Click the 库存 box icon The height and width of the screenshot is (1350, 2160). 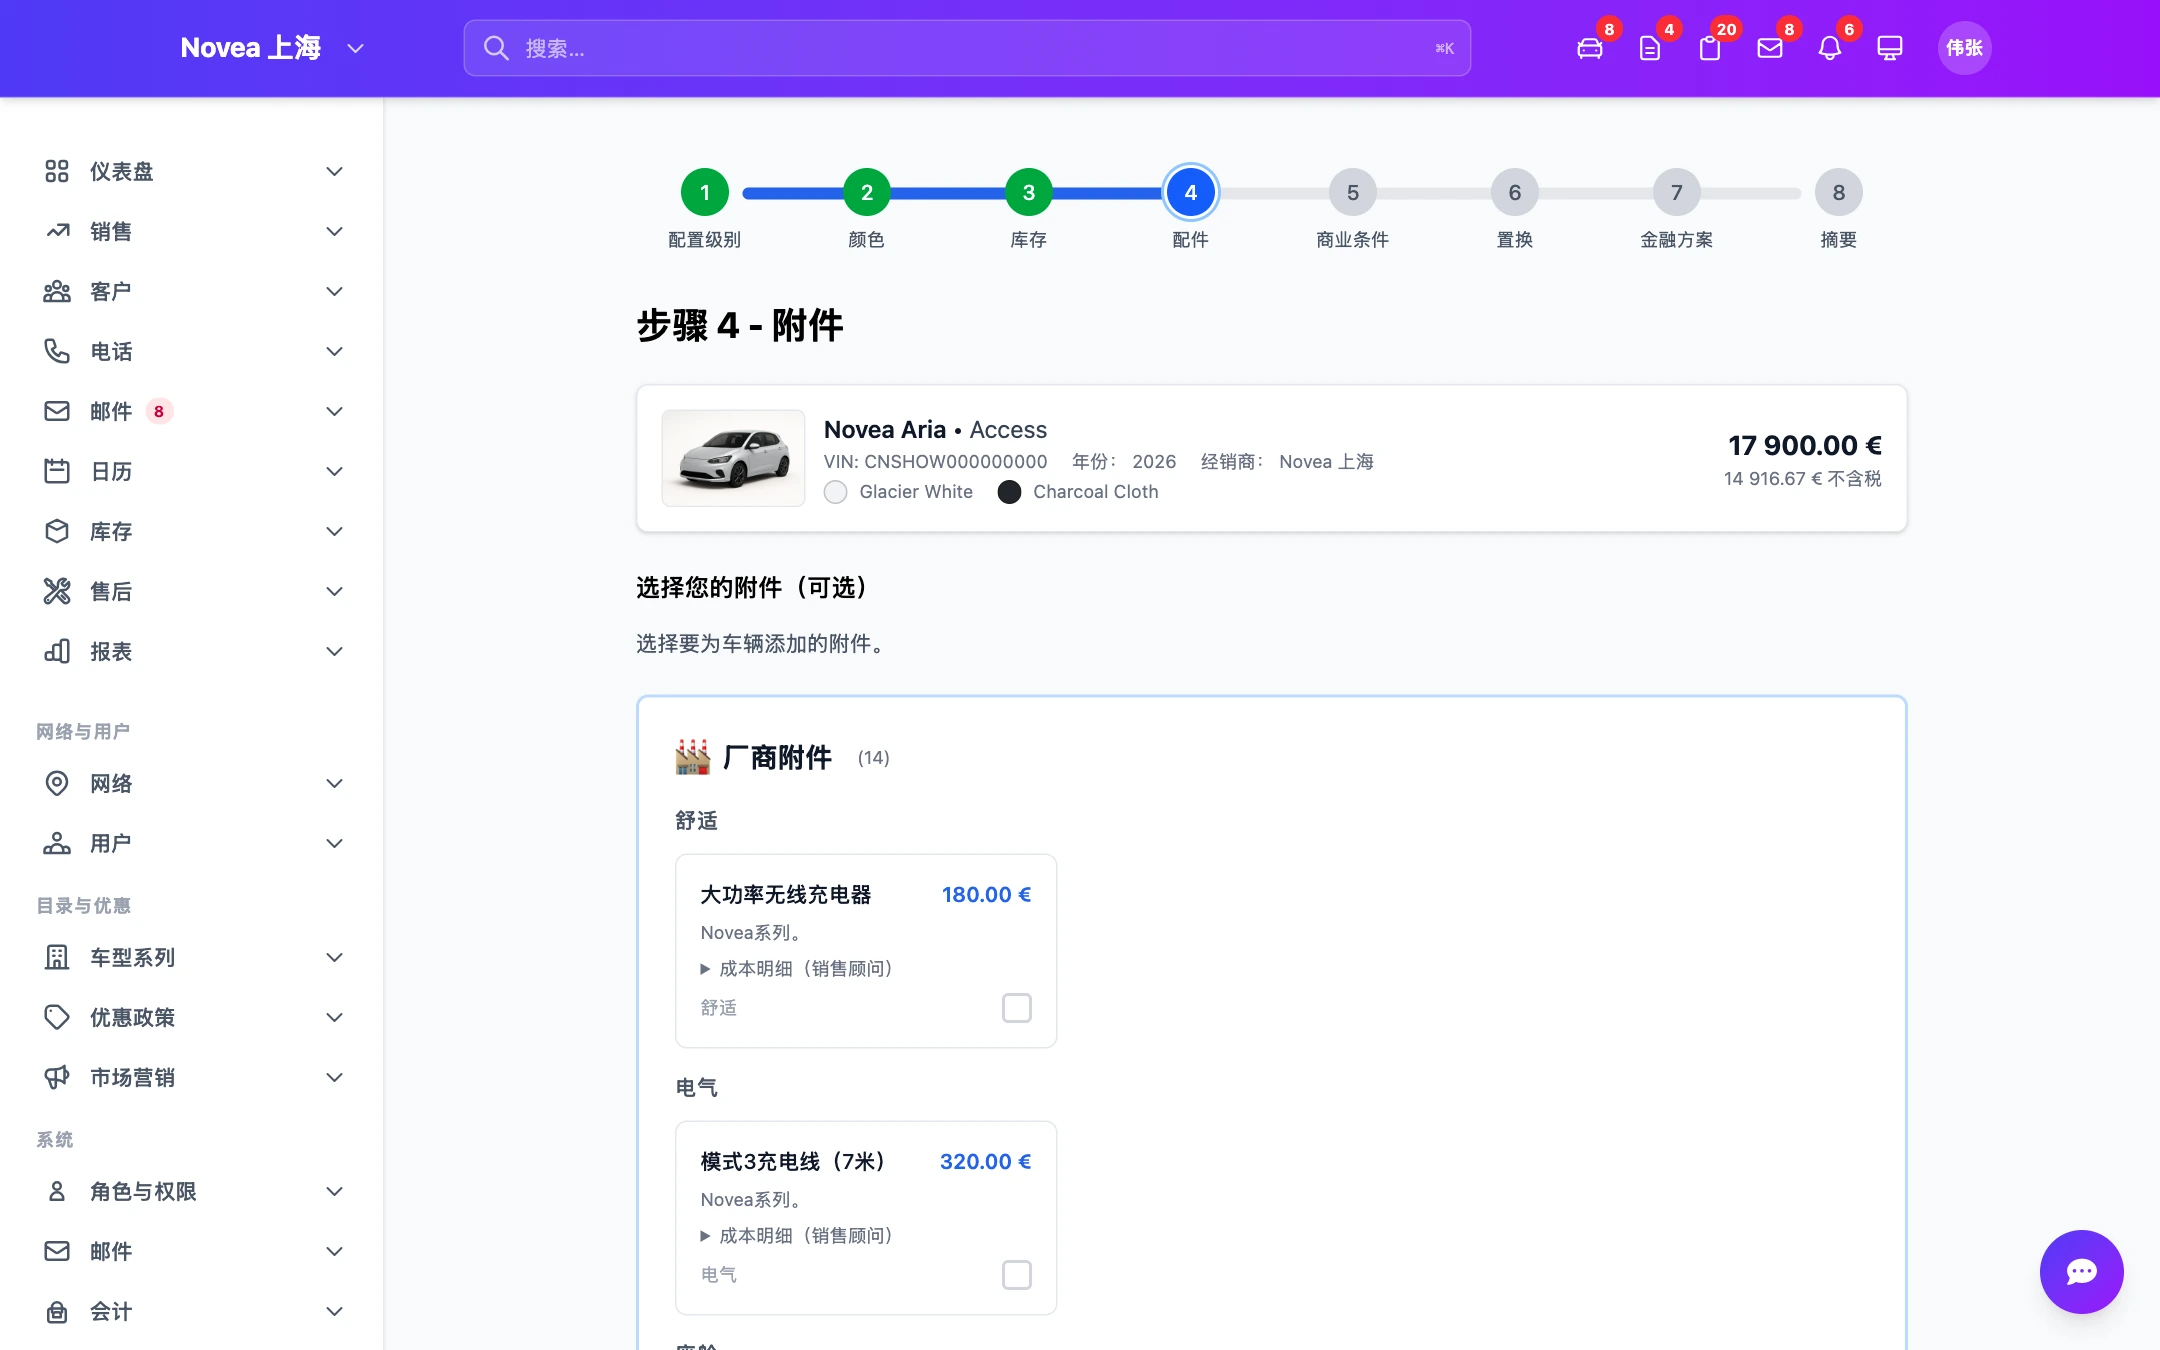tap(57, 531)
